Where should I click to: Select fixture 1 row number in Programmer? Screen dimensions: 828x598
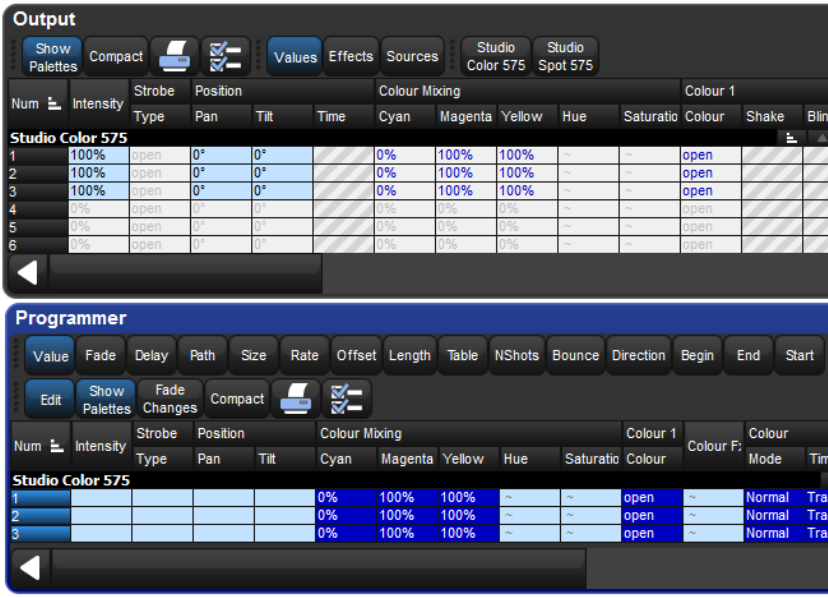41,498
